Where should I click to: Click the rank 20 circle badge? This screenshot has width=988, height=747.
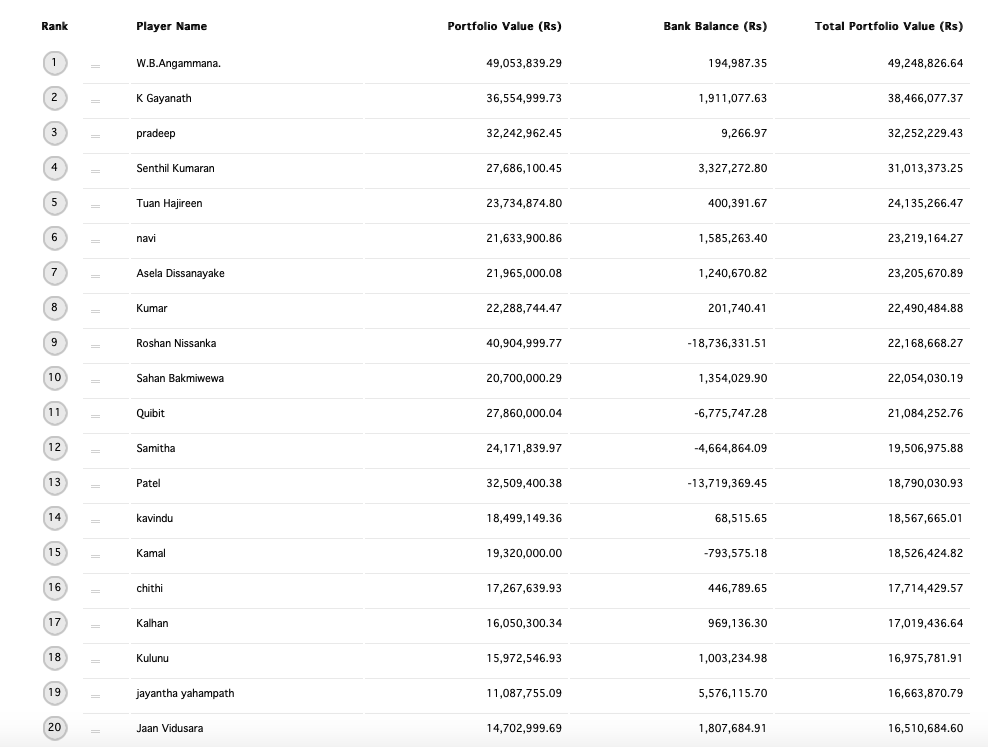click(x=55, y=727)
